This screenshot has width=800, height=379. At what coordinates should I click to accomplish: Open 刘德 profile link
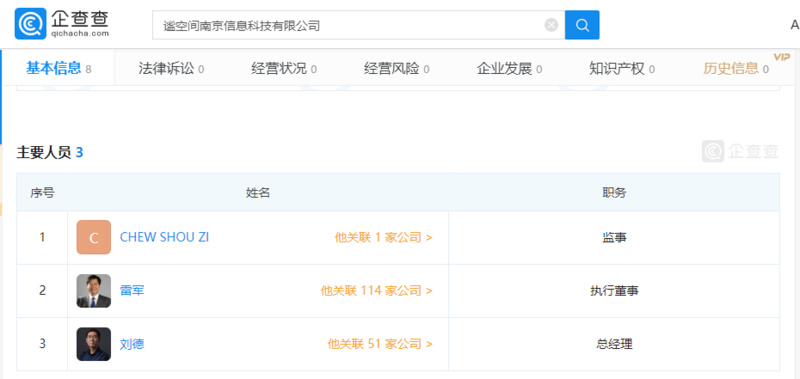coord(132,344)
